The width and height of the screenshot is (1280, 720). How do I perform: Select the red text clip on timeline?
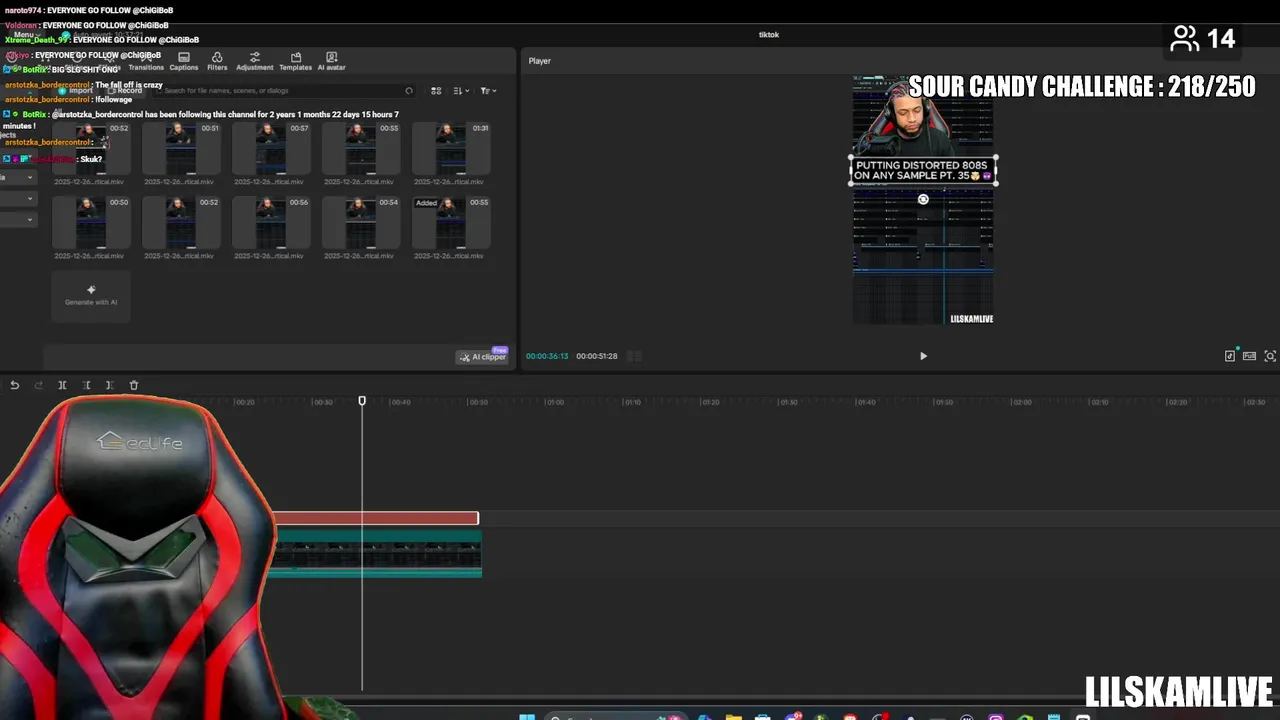point(376,518)
